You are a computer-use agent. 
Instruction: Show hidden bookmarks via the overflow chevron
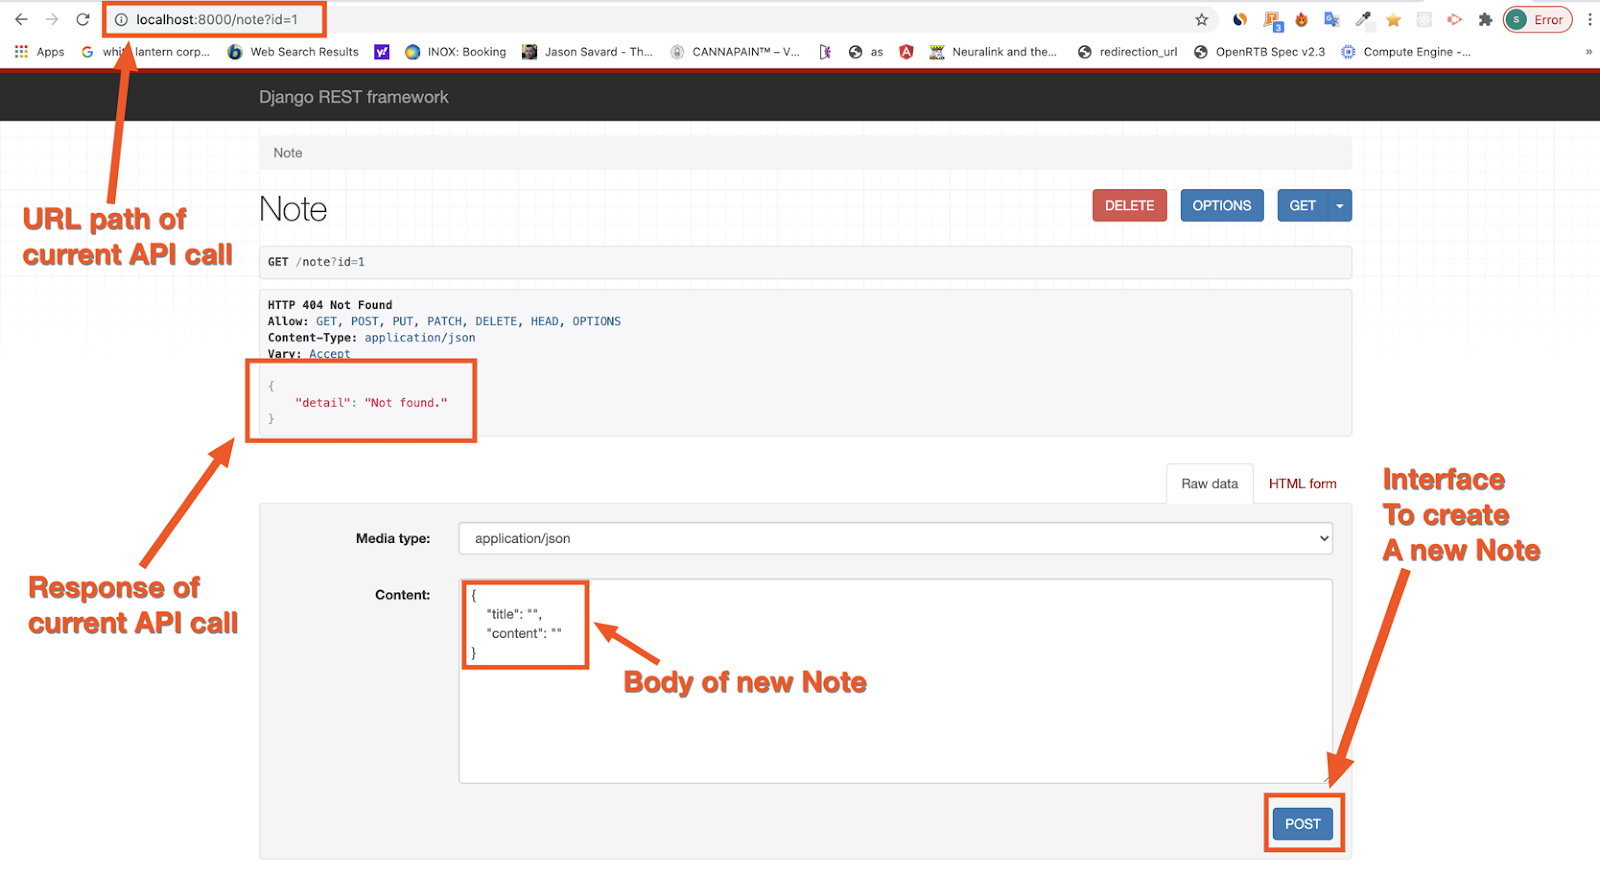[1588, 52]
